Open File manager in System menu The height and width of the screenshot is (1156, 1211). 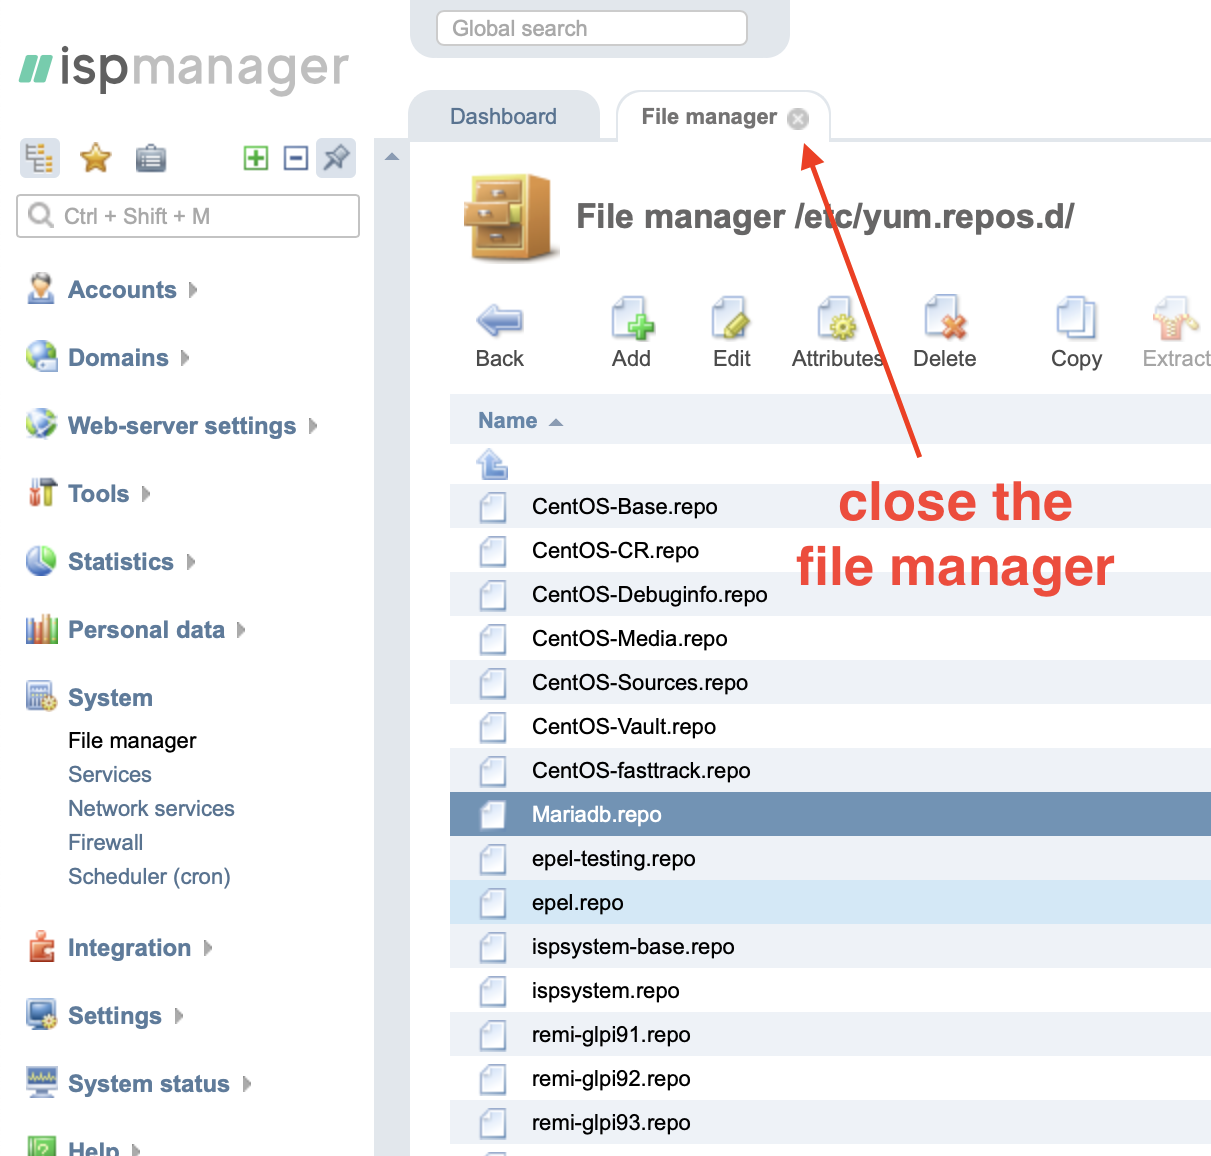point(132,741)
